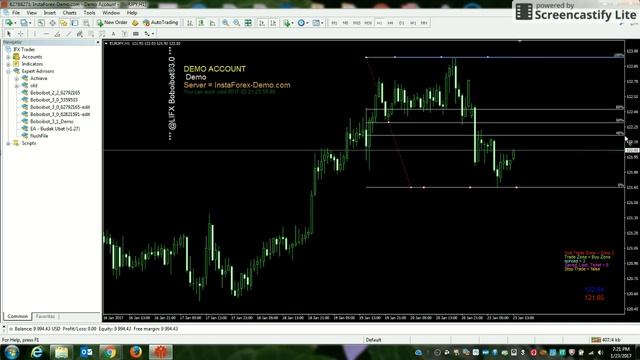Switch to Navigator Favorites tab
The width and height of the screenshot is (640, 360).
click(x=45, y=316)
